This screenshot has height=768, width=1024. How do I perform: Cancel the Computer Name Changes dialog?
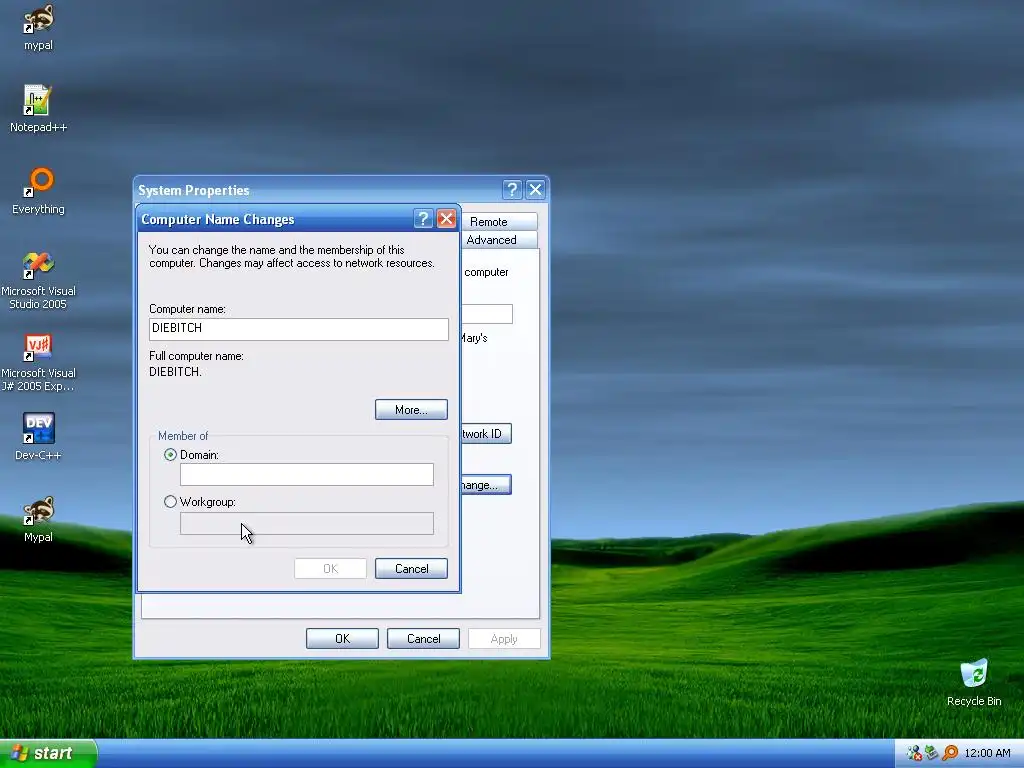[x=411, y=568]
